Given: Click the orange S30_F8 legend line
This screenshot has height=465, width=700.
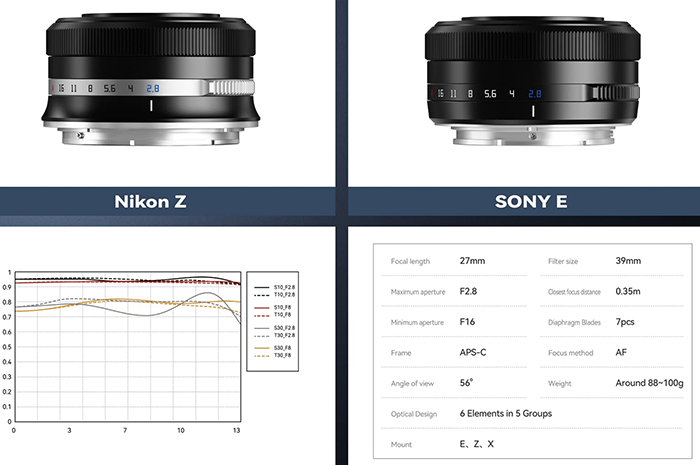Looking at the screenshot, I should [x=262, y=348].
